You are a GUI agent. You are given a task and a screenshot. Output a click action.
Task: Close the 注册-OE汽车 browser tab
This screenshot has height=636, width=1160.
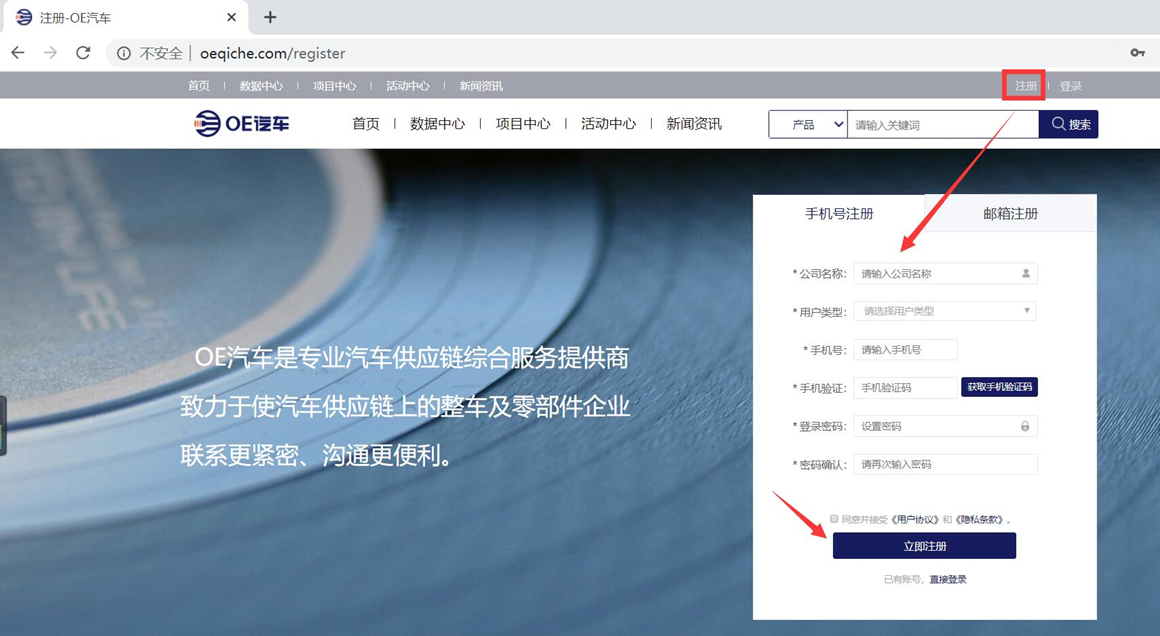pos(231,17)
